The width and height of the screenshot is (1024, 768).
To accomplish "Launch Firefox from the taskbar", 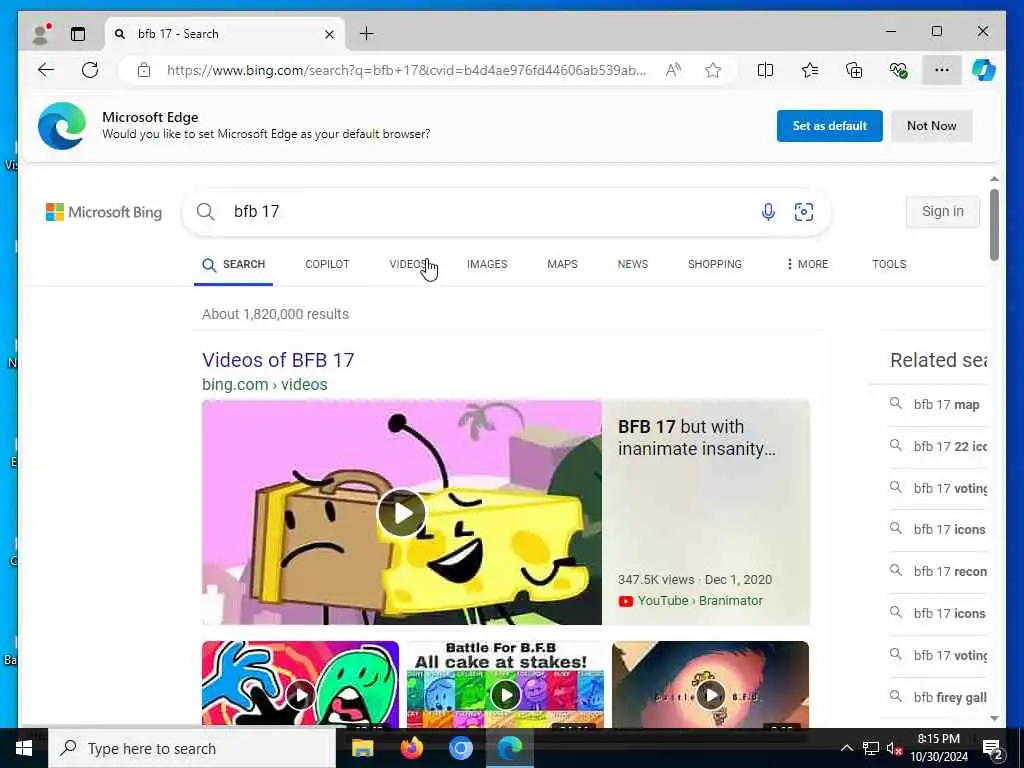I will point(411,748).
